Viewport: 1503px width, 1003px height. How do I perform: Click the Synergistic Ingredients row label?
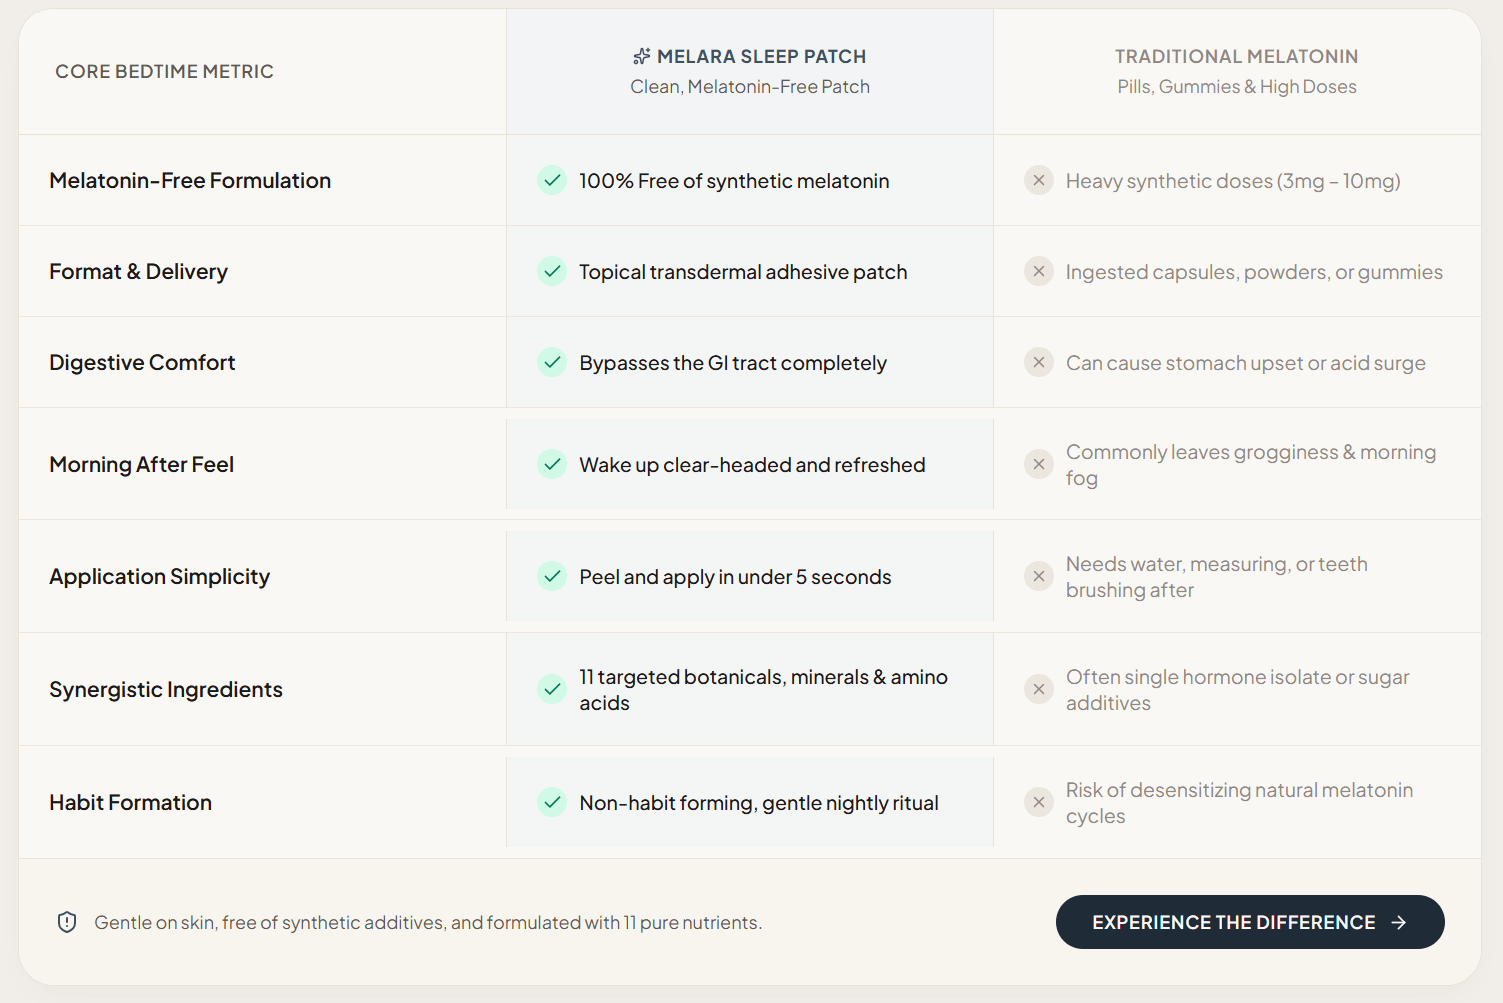pyautogui.click(x=166, y=689)
